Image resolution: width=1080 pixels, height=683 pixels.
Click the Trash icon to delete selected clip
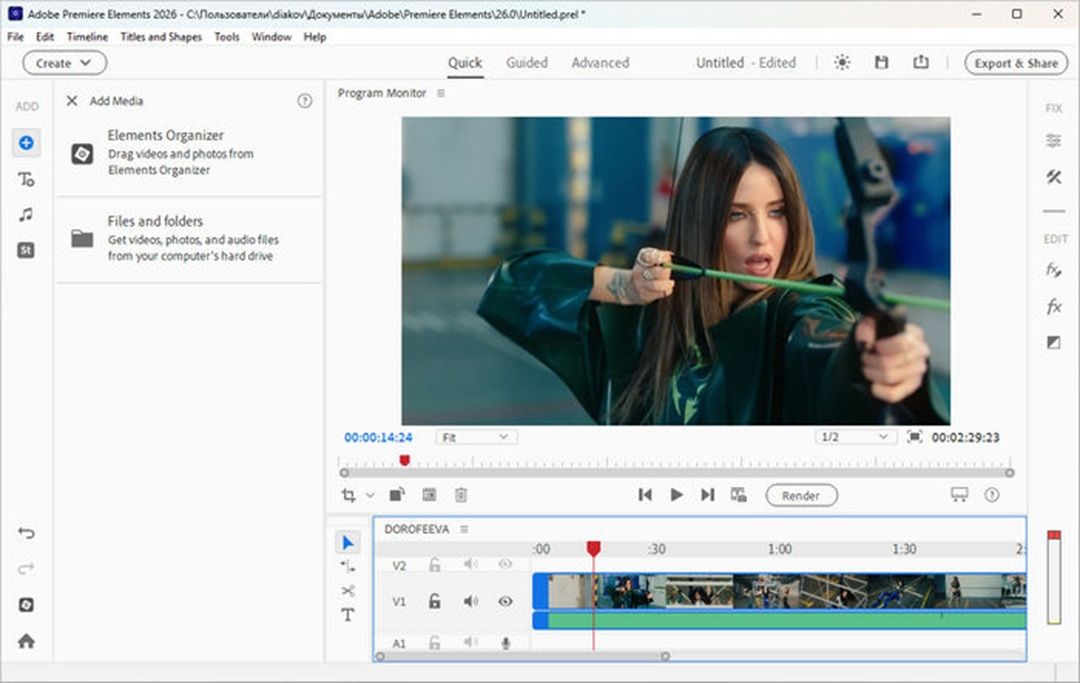tap(461, 494)
